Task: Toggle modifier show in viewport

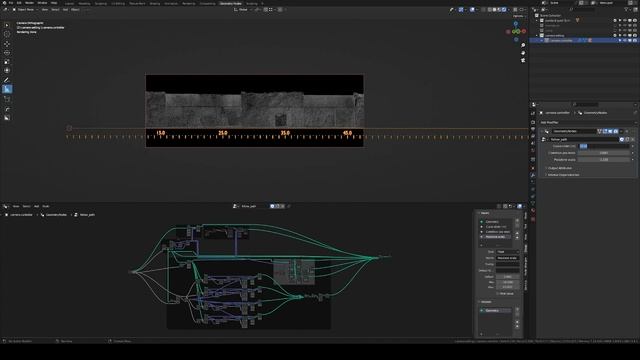Action: click(x=610, y=131)
